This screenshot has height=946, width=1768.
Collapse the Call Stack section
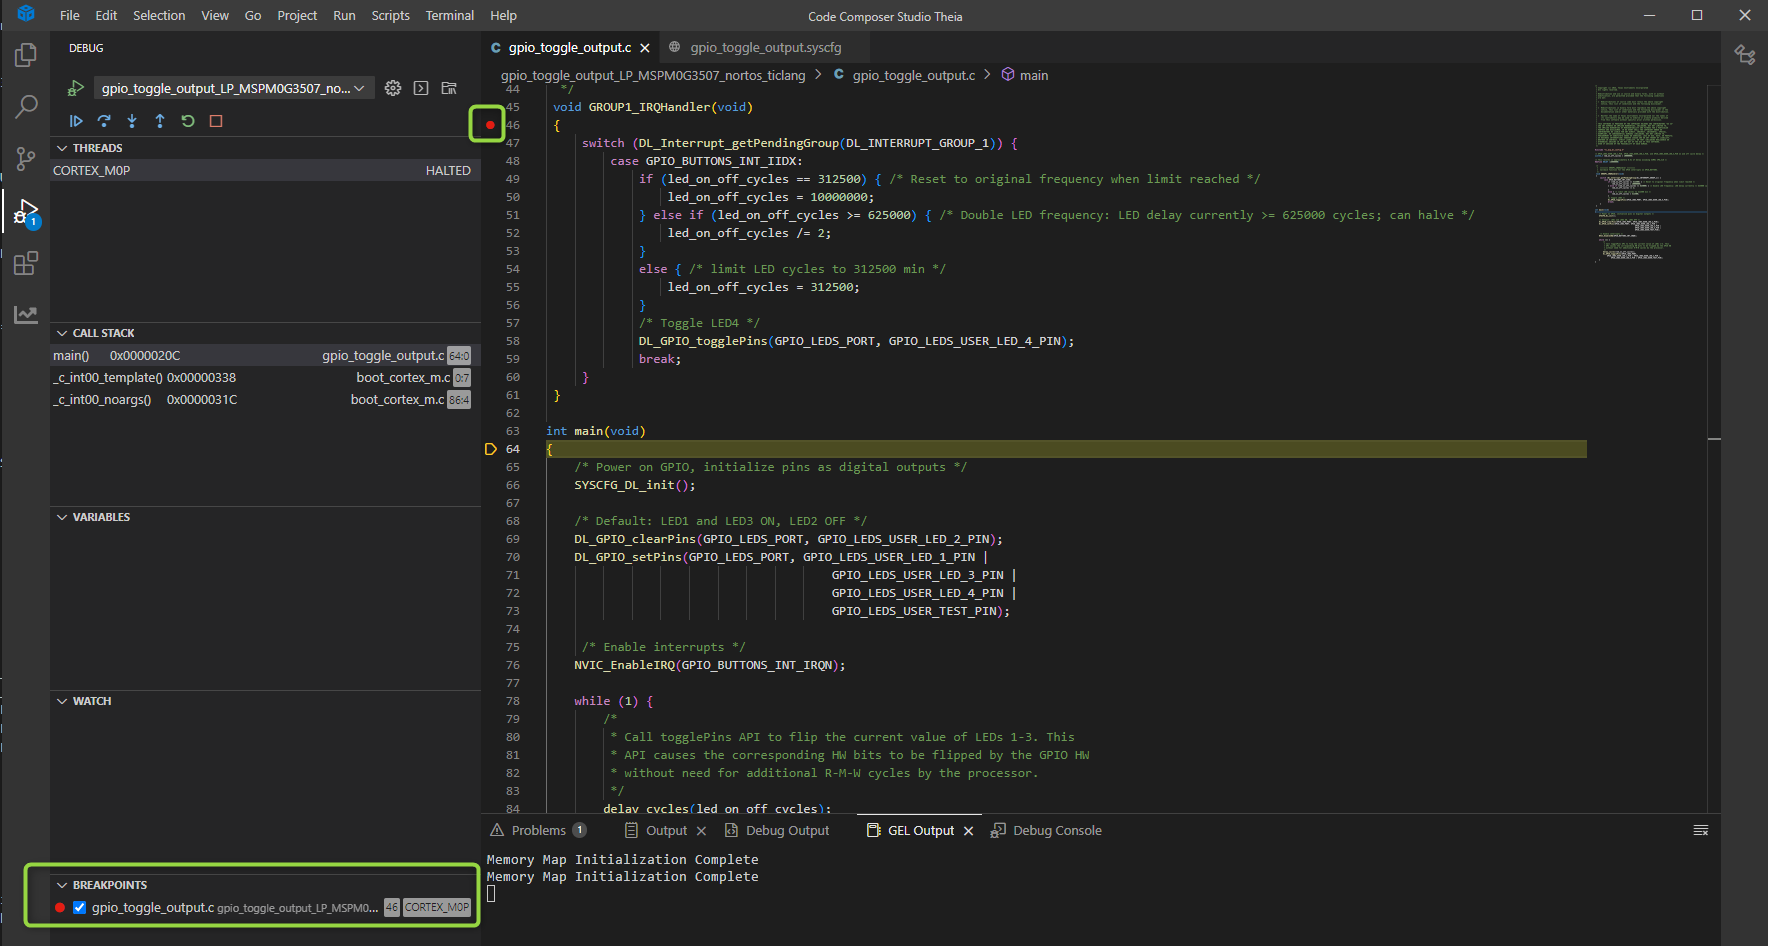[62, 332]
